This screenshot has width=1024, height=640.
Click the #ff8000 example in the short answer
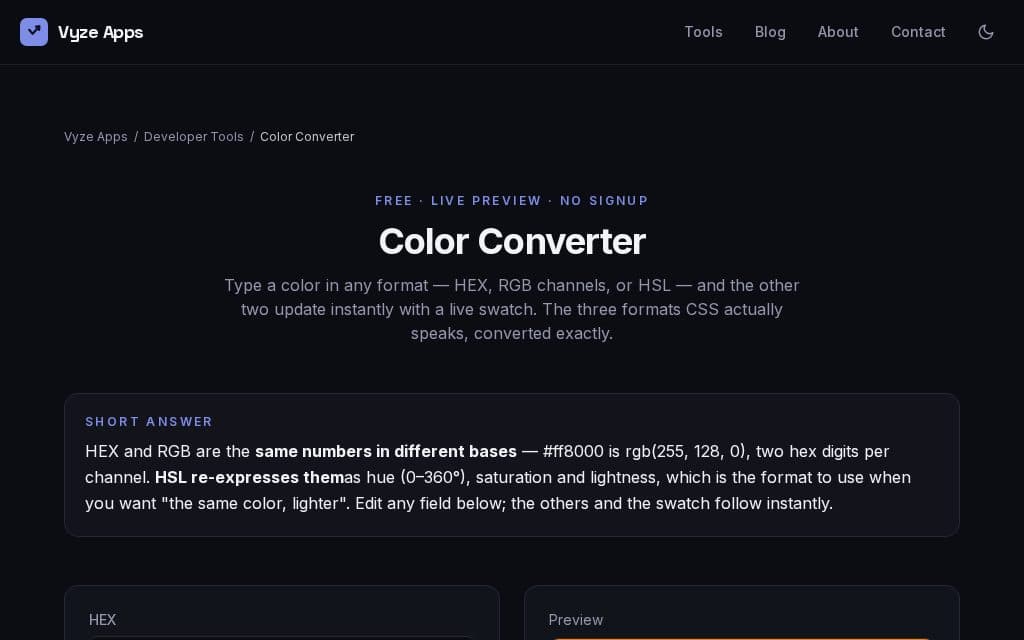[x=573, y=451]
